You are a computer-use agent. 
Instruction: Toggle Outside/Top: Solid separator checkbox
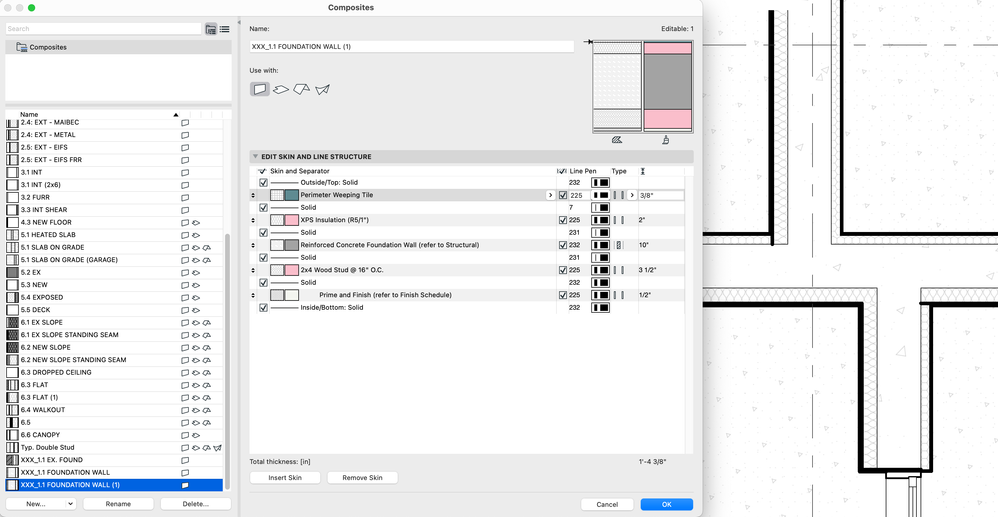(264, 183)
